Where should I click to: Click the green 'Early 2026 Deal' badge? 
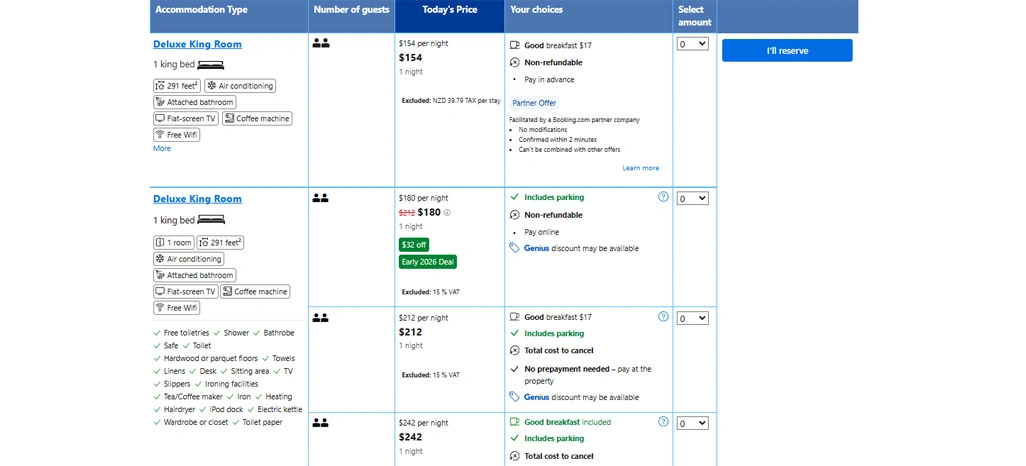[x=428, y=262]
